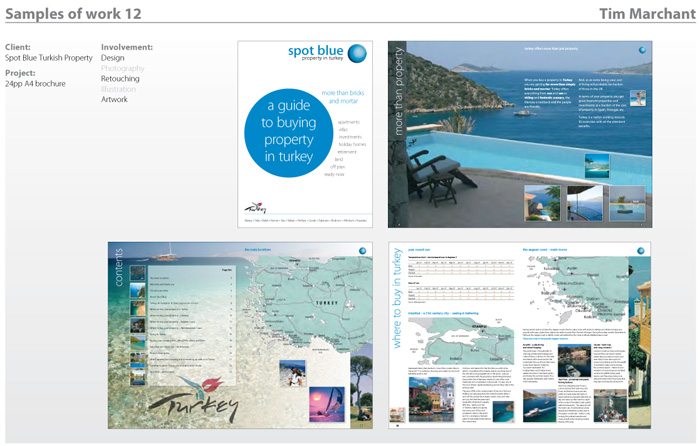Click 'where to buy in turkey' vertical title
The width and height of the screenshot is (700, 446).
396,298
